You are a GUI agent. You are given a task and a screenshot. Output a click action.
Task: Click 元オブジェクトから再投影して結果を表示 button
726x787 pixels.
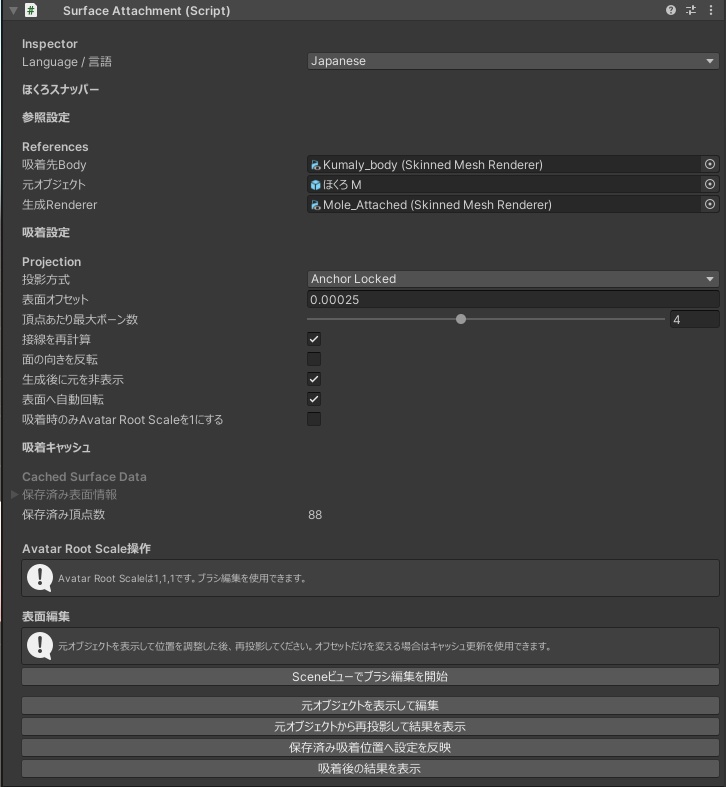[370, 727]
